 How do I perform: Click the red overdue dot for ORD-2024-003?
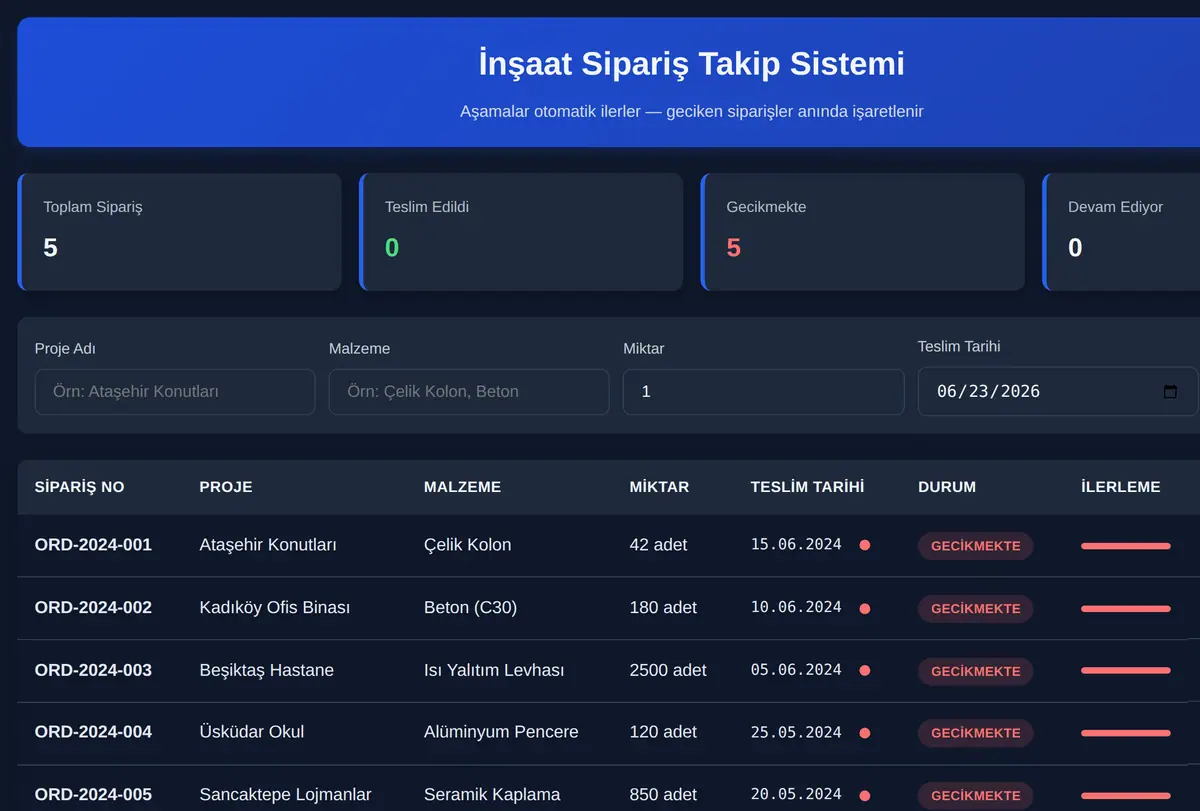(865, 670)
